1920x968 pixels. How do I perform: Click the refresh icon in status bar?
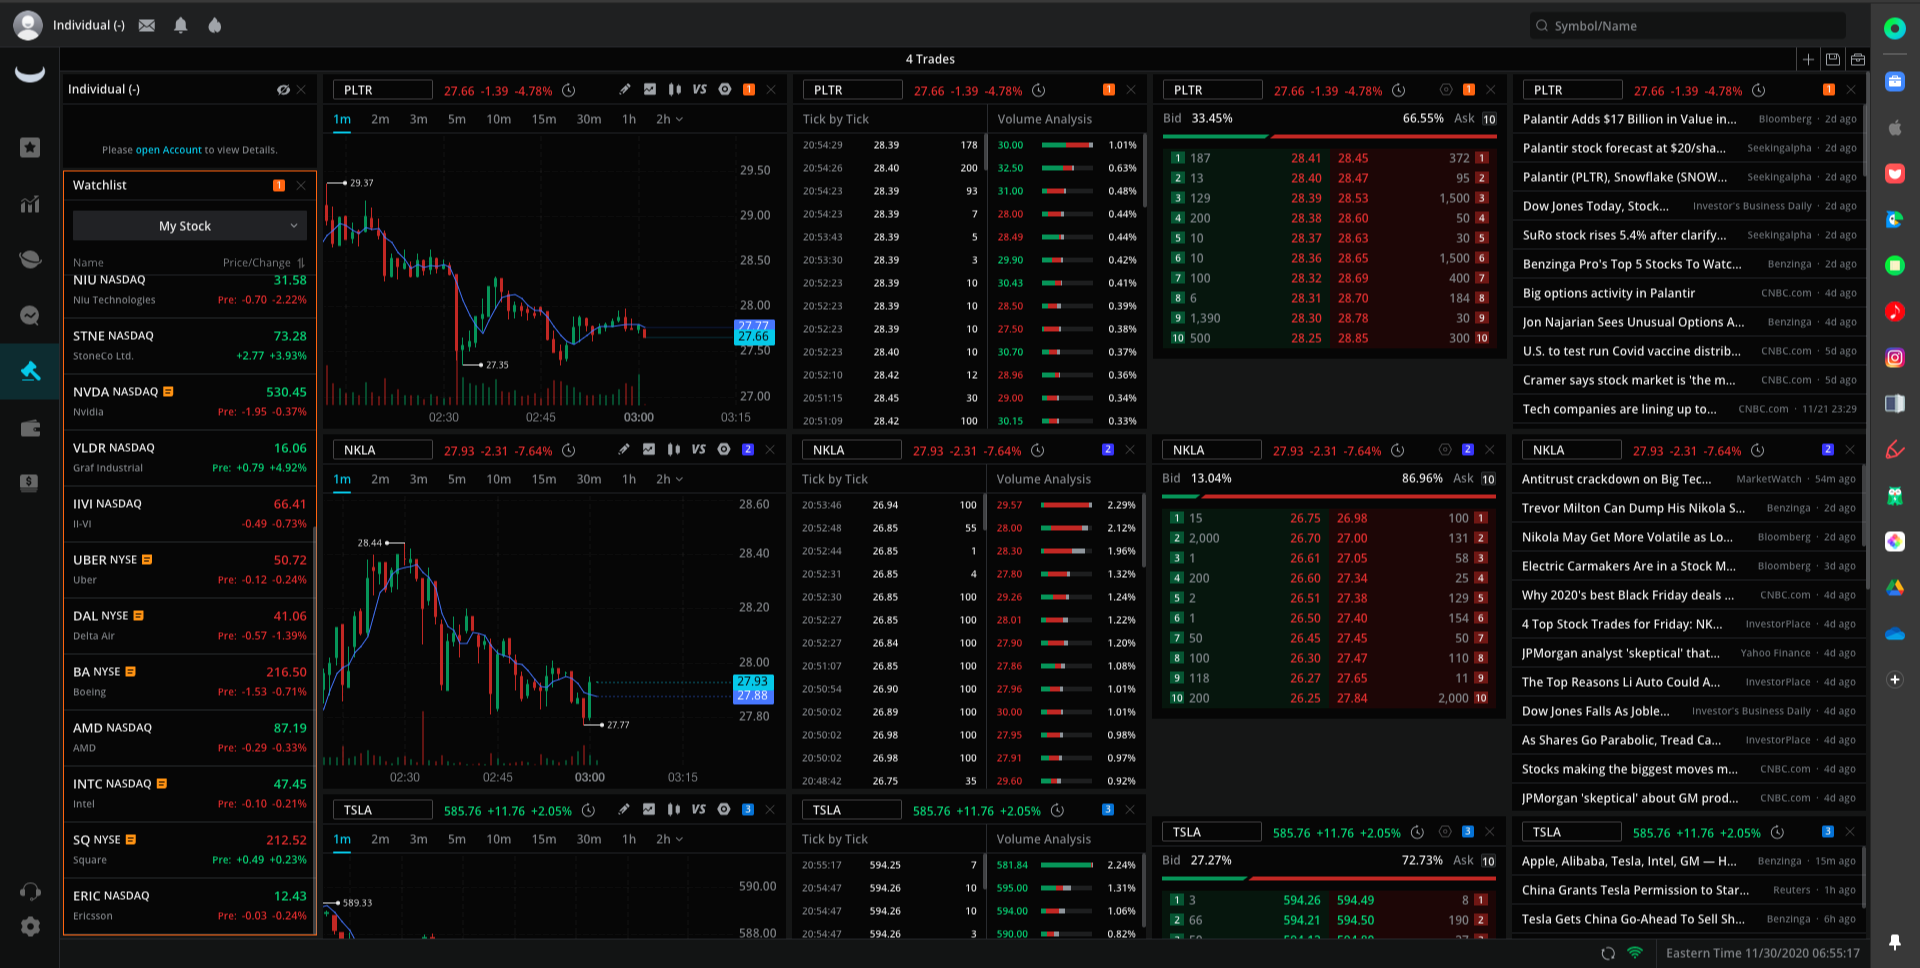click(1608, 953)
